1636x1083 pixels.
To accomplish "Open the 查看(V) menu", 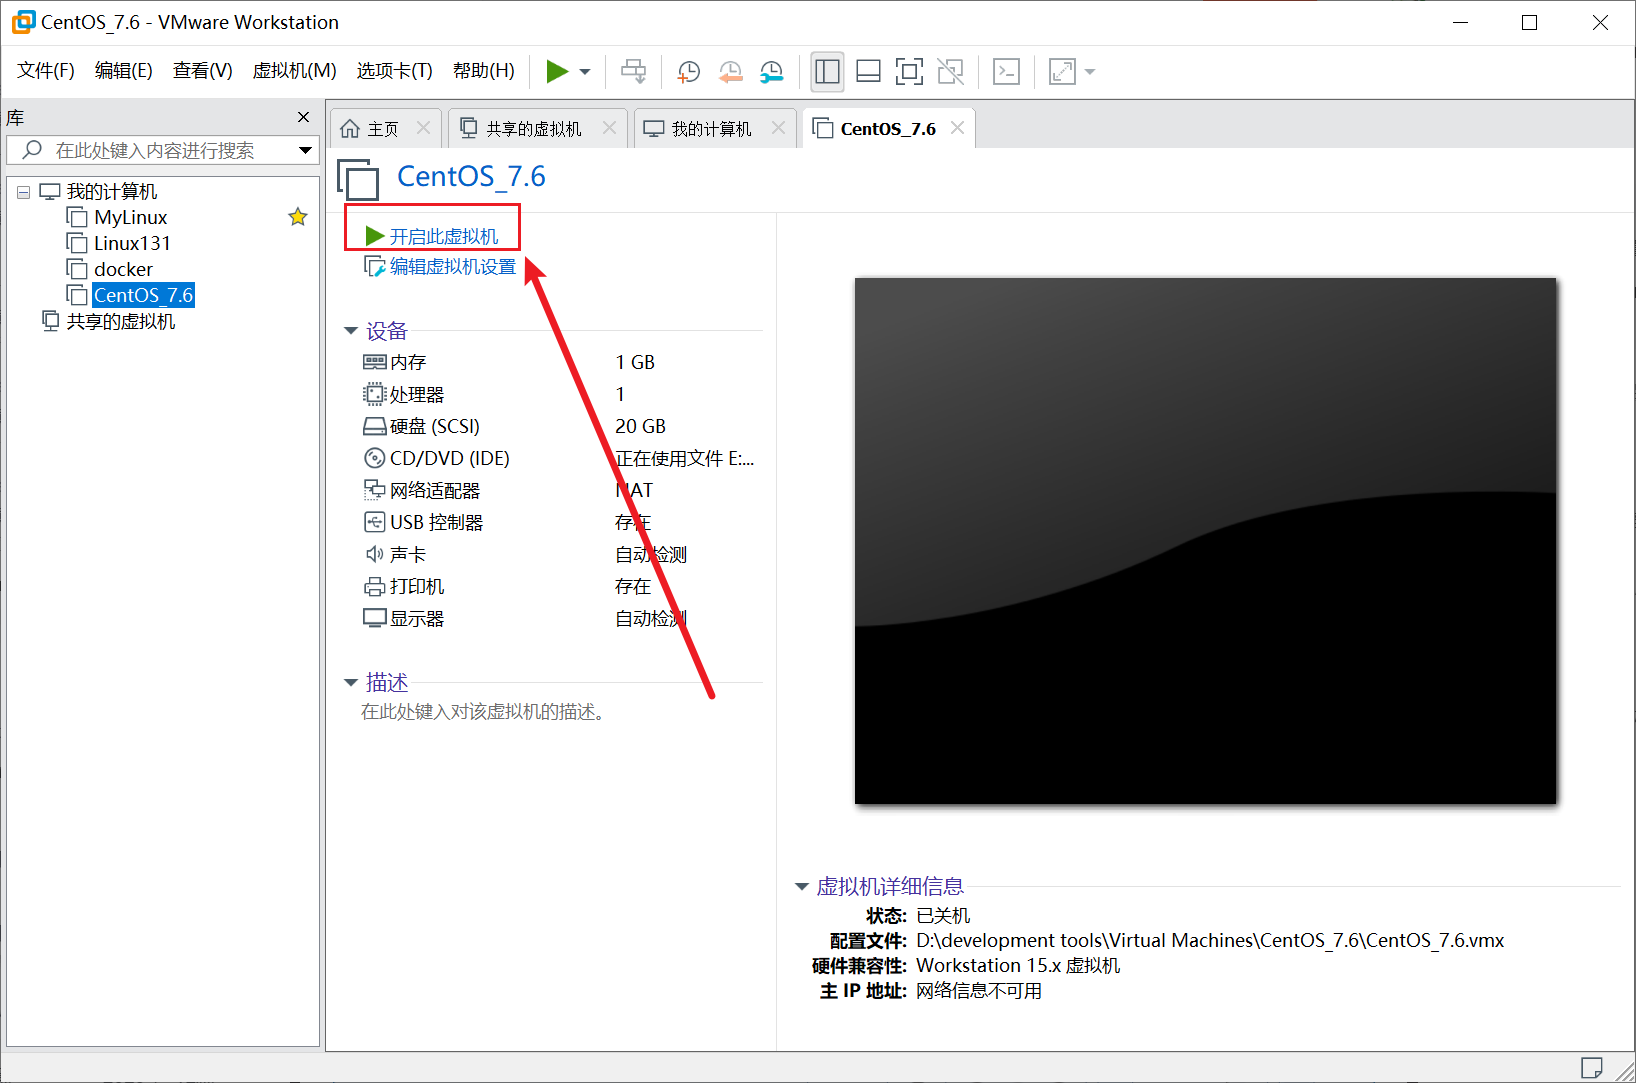I will pyautogui.click(x=203, y=71).
